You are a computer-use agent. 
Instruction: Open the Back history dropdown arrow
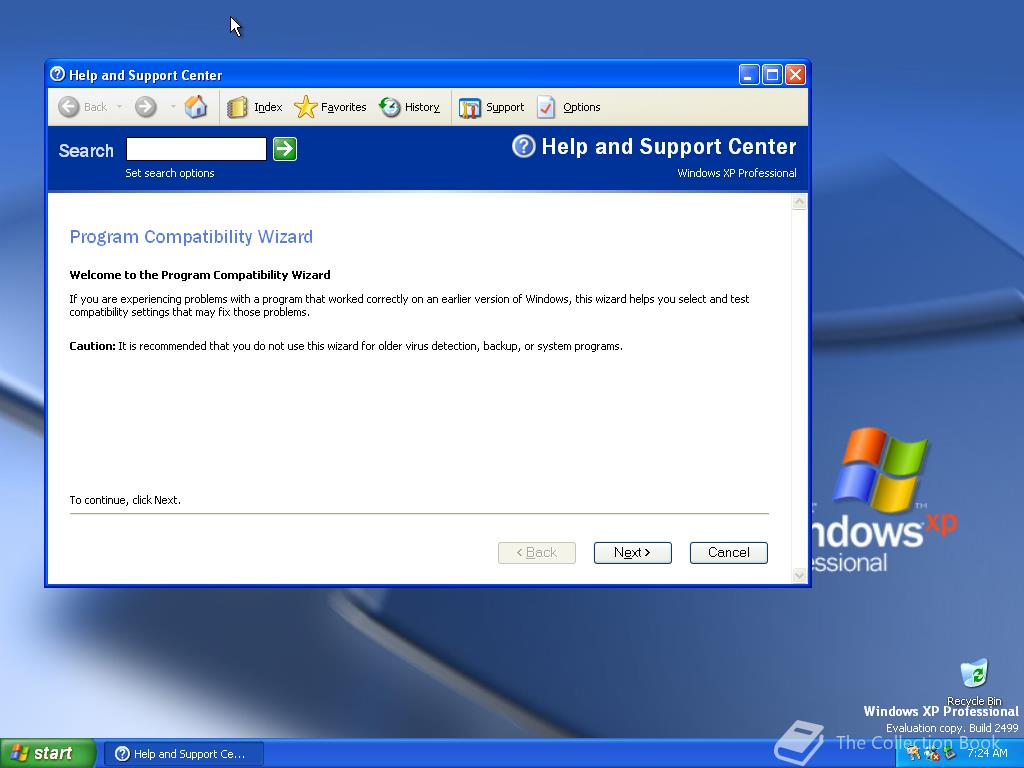point(120,106)
